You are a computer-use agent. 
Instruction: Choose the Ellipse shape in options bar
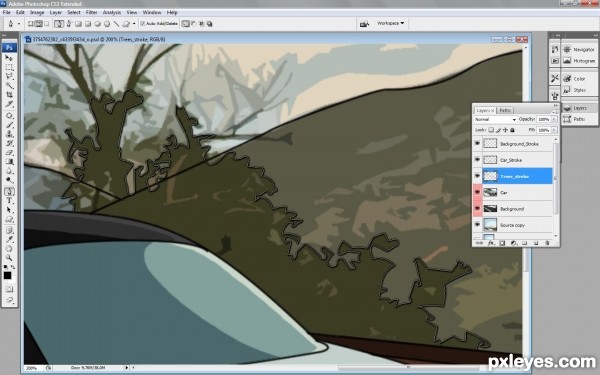98,24
